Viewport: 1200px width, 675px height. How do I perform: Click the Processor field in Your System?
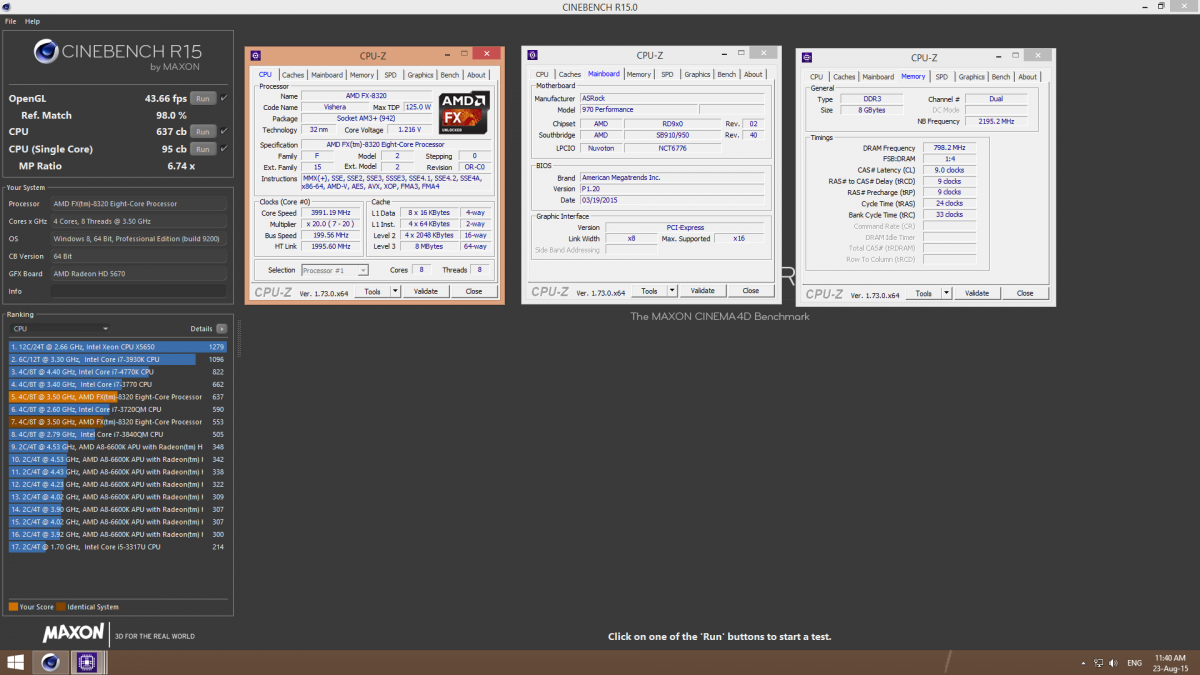[139, 204]
